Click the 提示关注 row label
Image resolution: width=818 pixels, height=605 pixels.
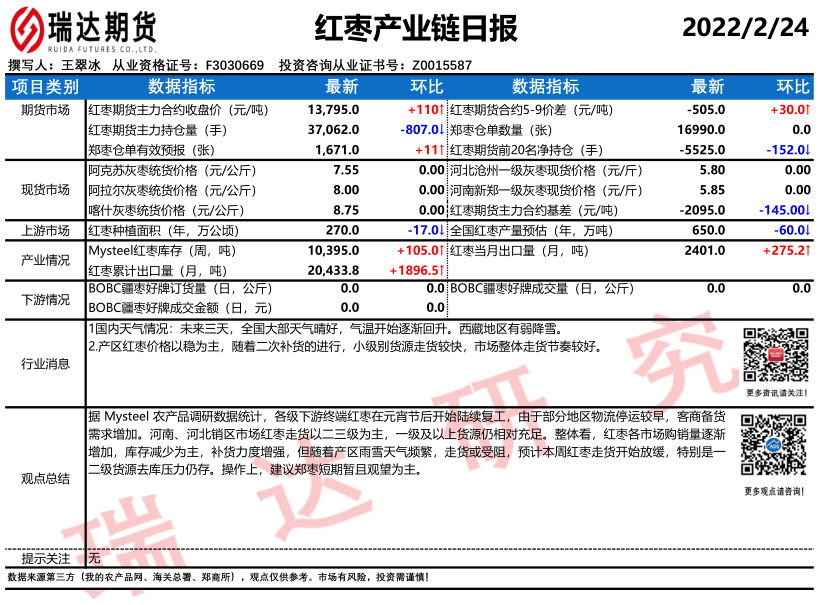pyautogui.click(x=44, y=558)
